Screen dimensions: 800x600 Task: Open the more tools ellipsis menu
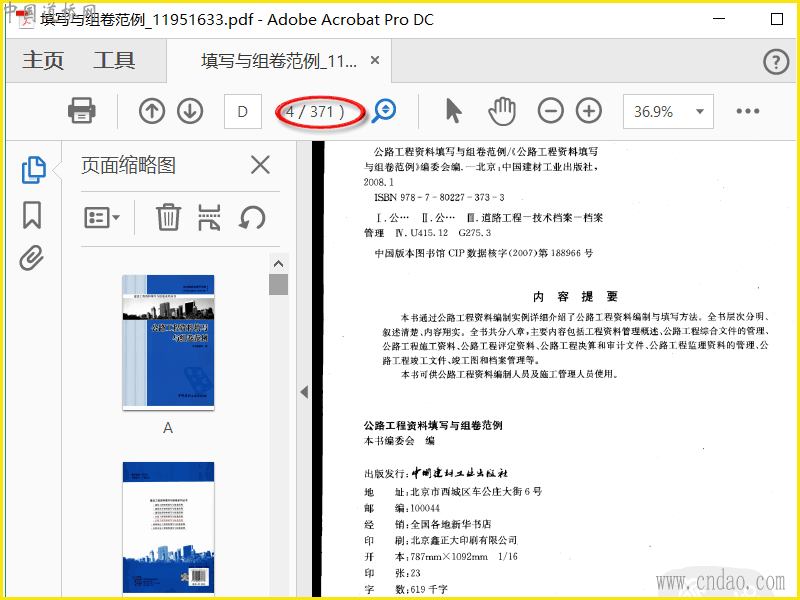point(747,111)
